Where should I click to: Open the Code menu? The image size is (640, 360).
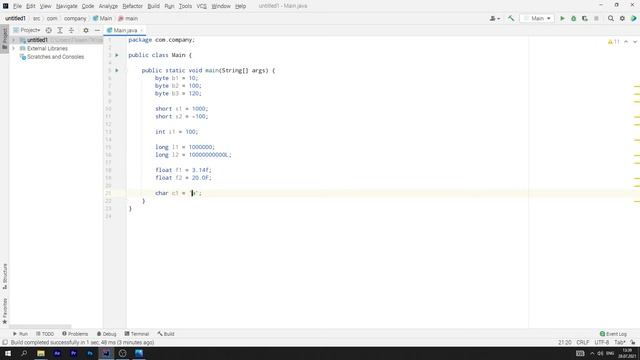[88, 6]
